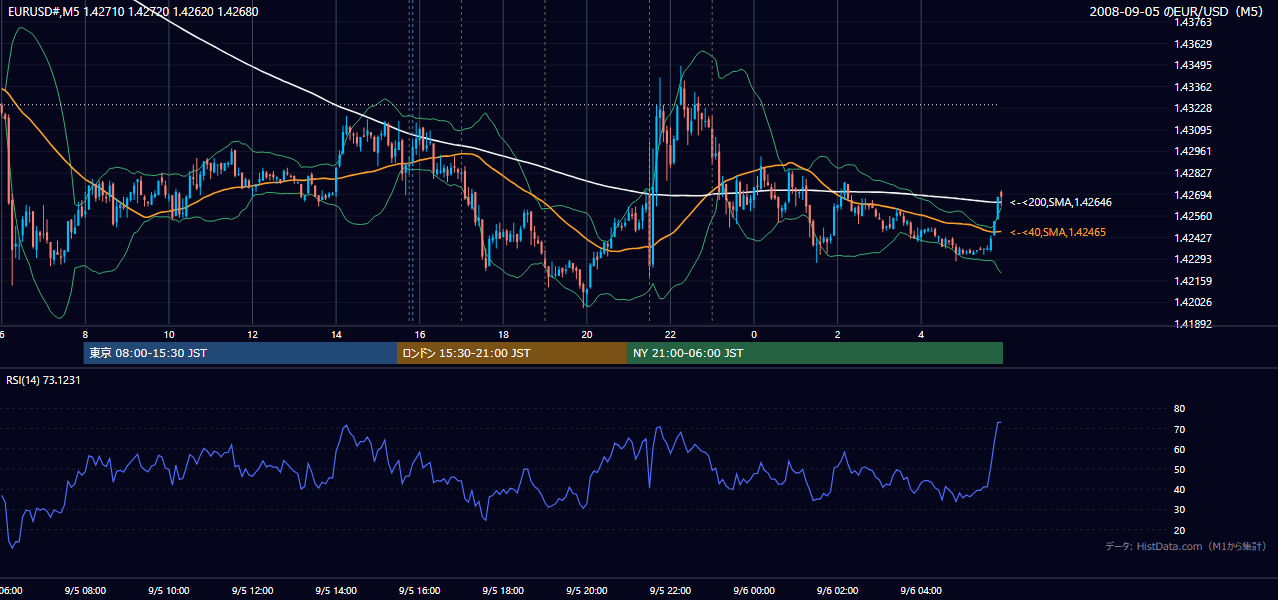Click price axis label 1.42694
1278x600 pixels.
click(1195, 195)
